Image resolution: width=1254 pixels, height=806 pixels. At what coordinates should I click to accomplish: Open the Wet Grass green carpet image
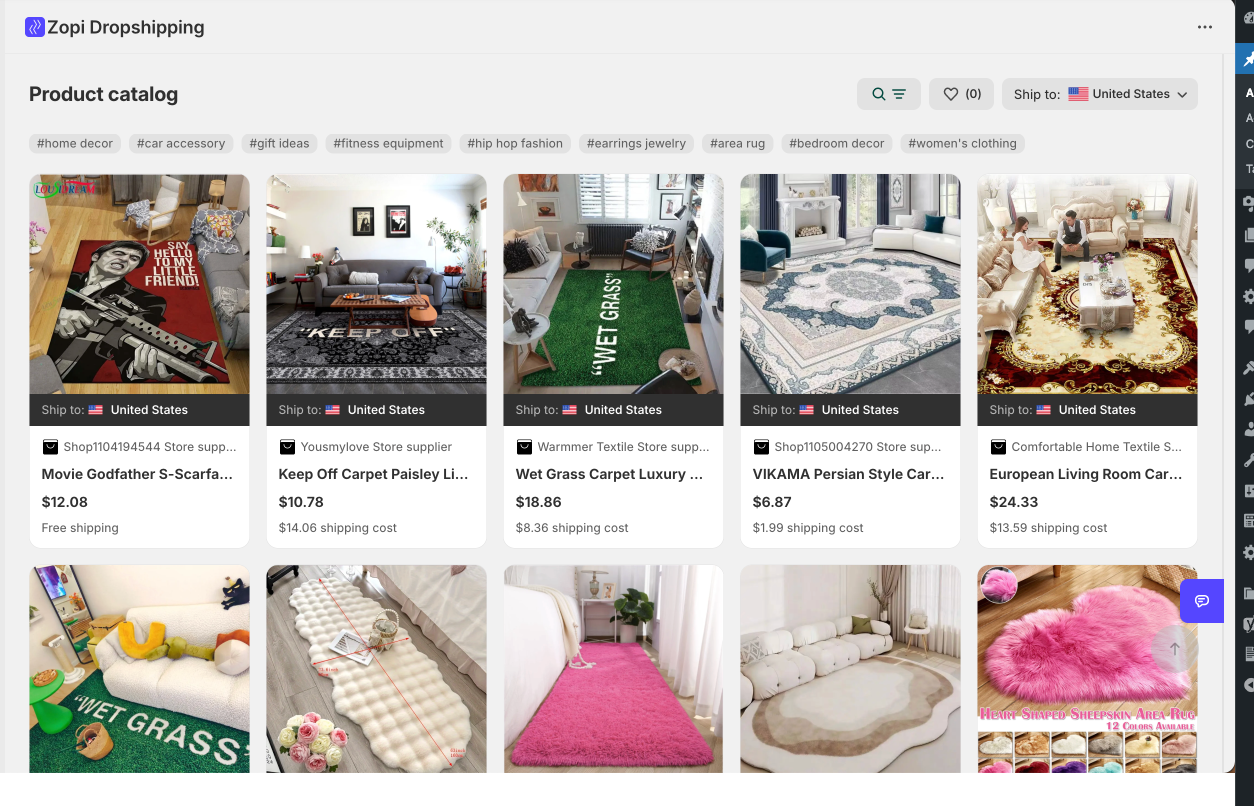coord(613,284)
